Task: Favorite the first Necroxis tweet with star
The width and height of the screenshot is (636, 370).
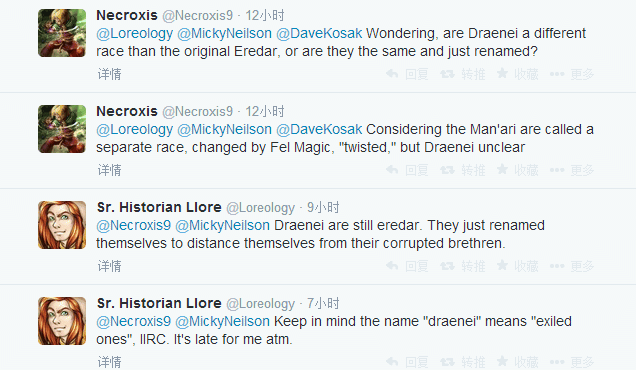Action: pyautogui.click(x=518, y=74)
